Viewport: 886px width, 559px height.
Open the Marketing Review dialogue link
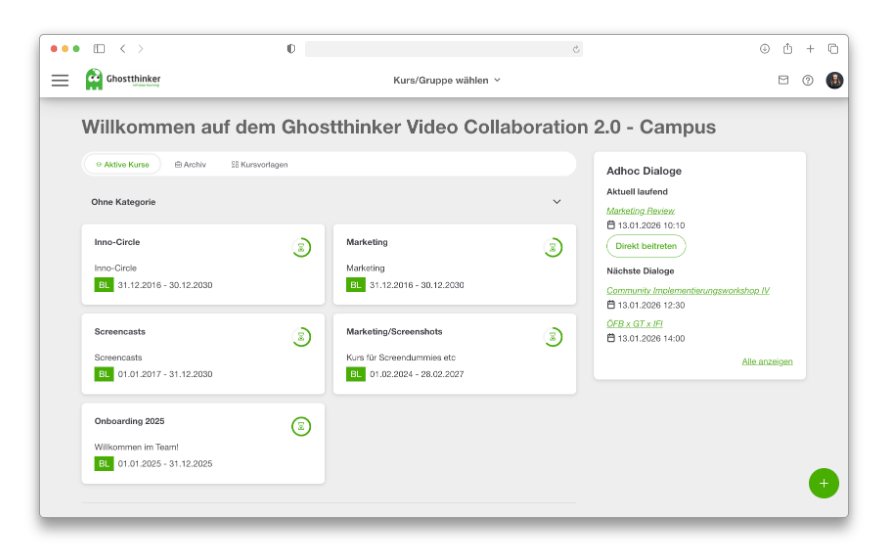click(640, 211)
